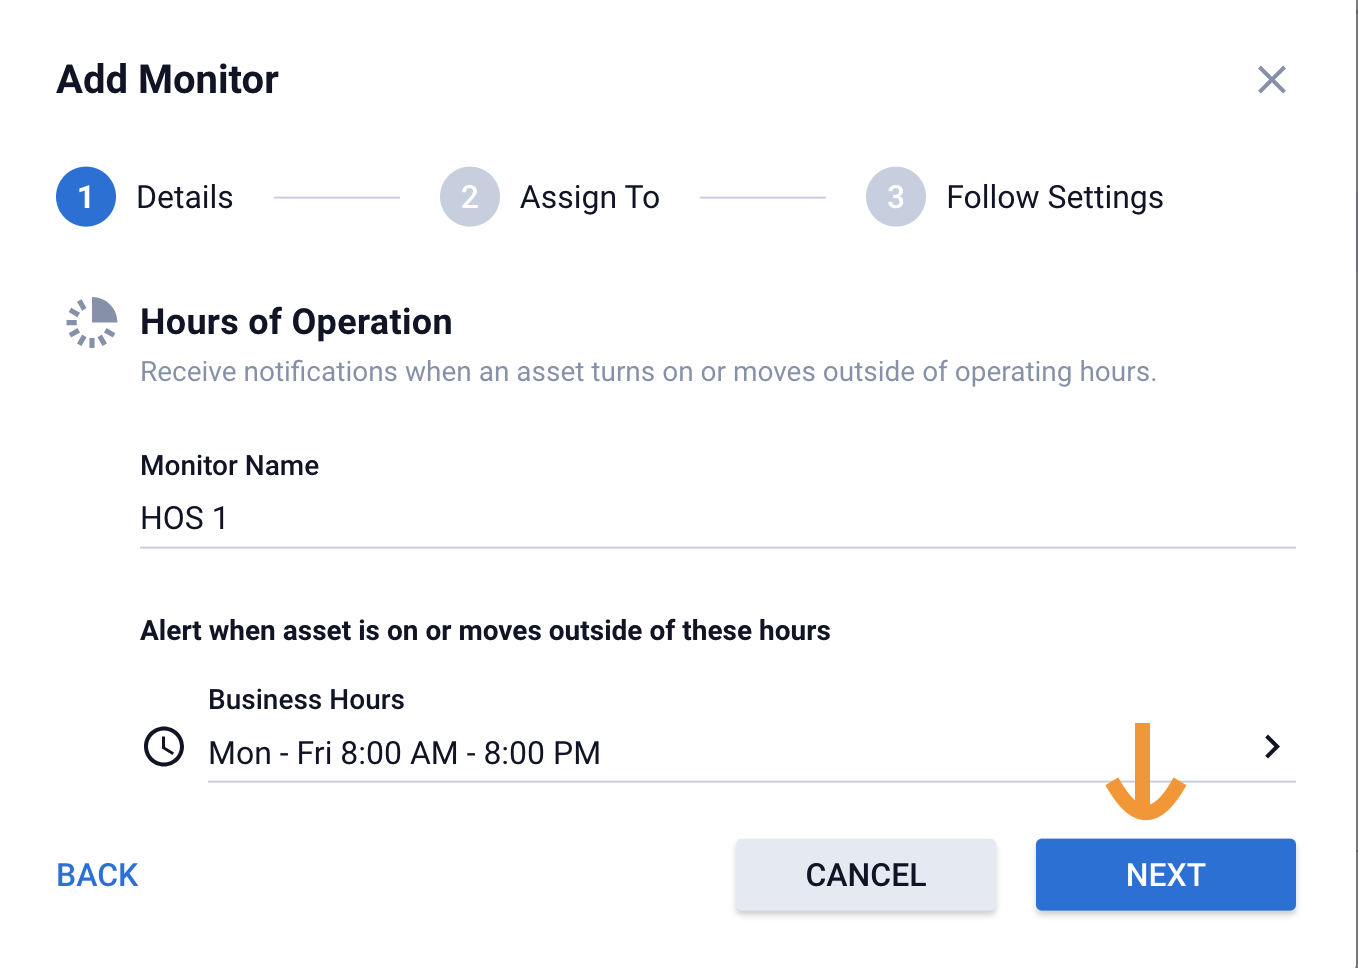Screen dimensions: 1358x968
Task: Click the Add Monitor dialog title
Action: tap(167, 80)
